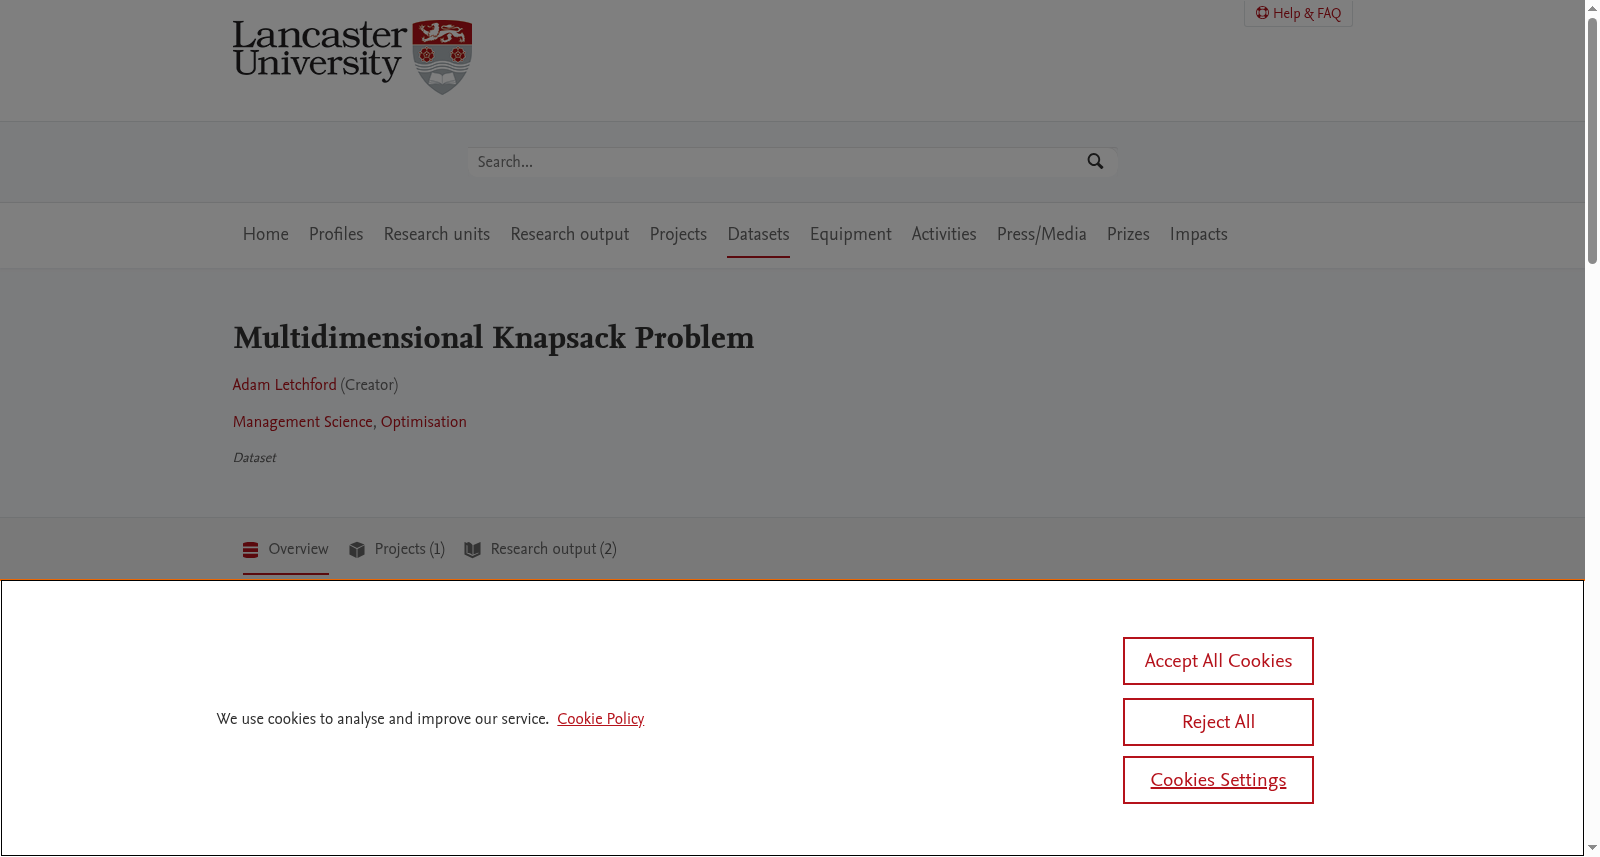The image size is (1600, 857).
Task: Click the Lancaster University logo
Action: 352,56
